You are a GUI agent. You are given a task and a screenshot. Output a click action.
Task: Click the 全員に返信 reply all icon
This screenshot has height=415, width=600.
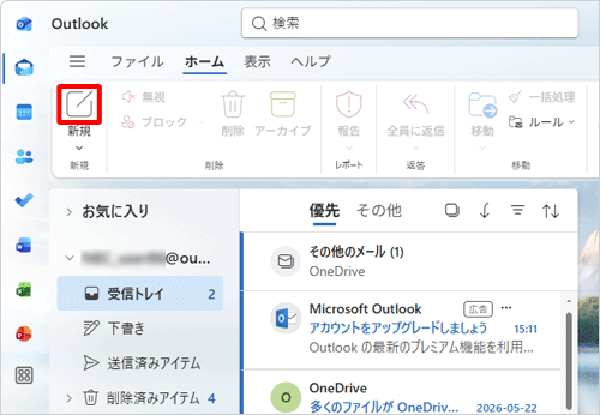415,104
